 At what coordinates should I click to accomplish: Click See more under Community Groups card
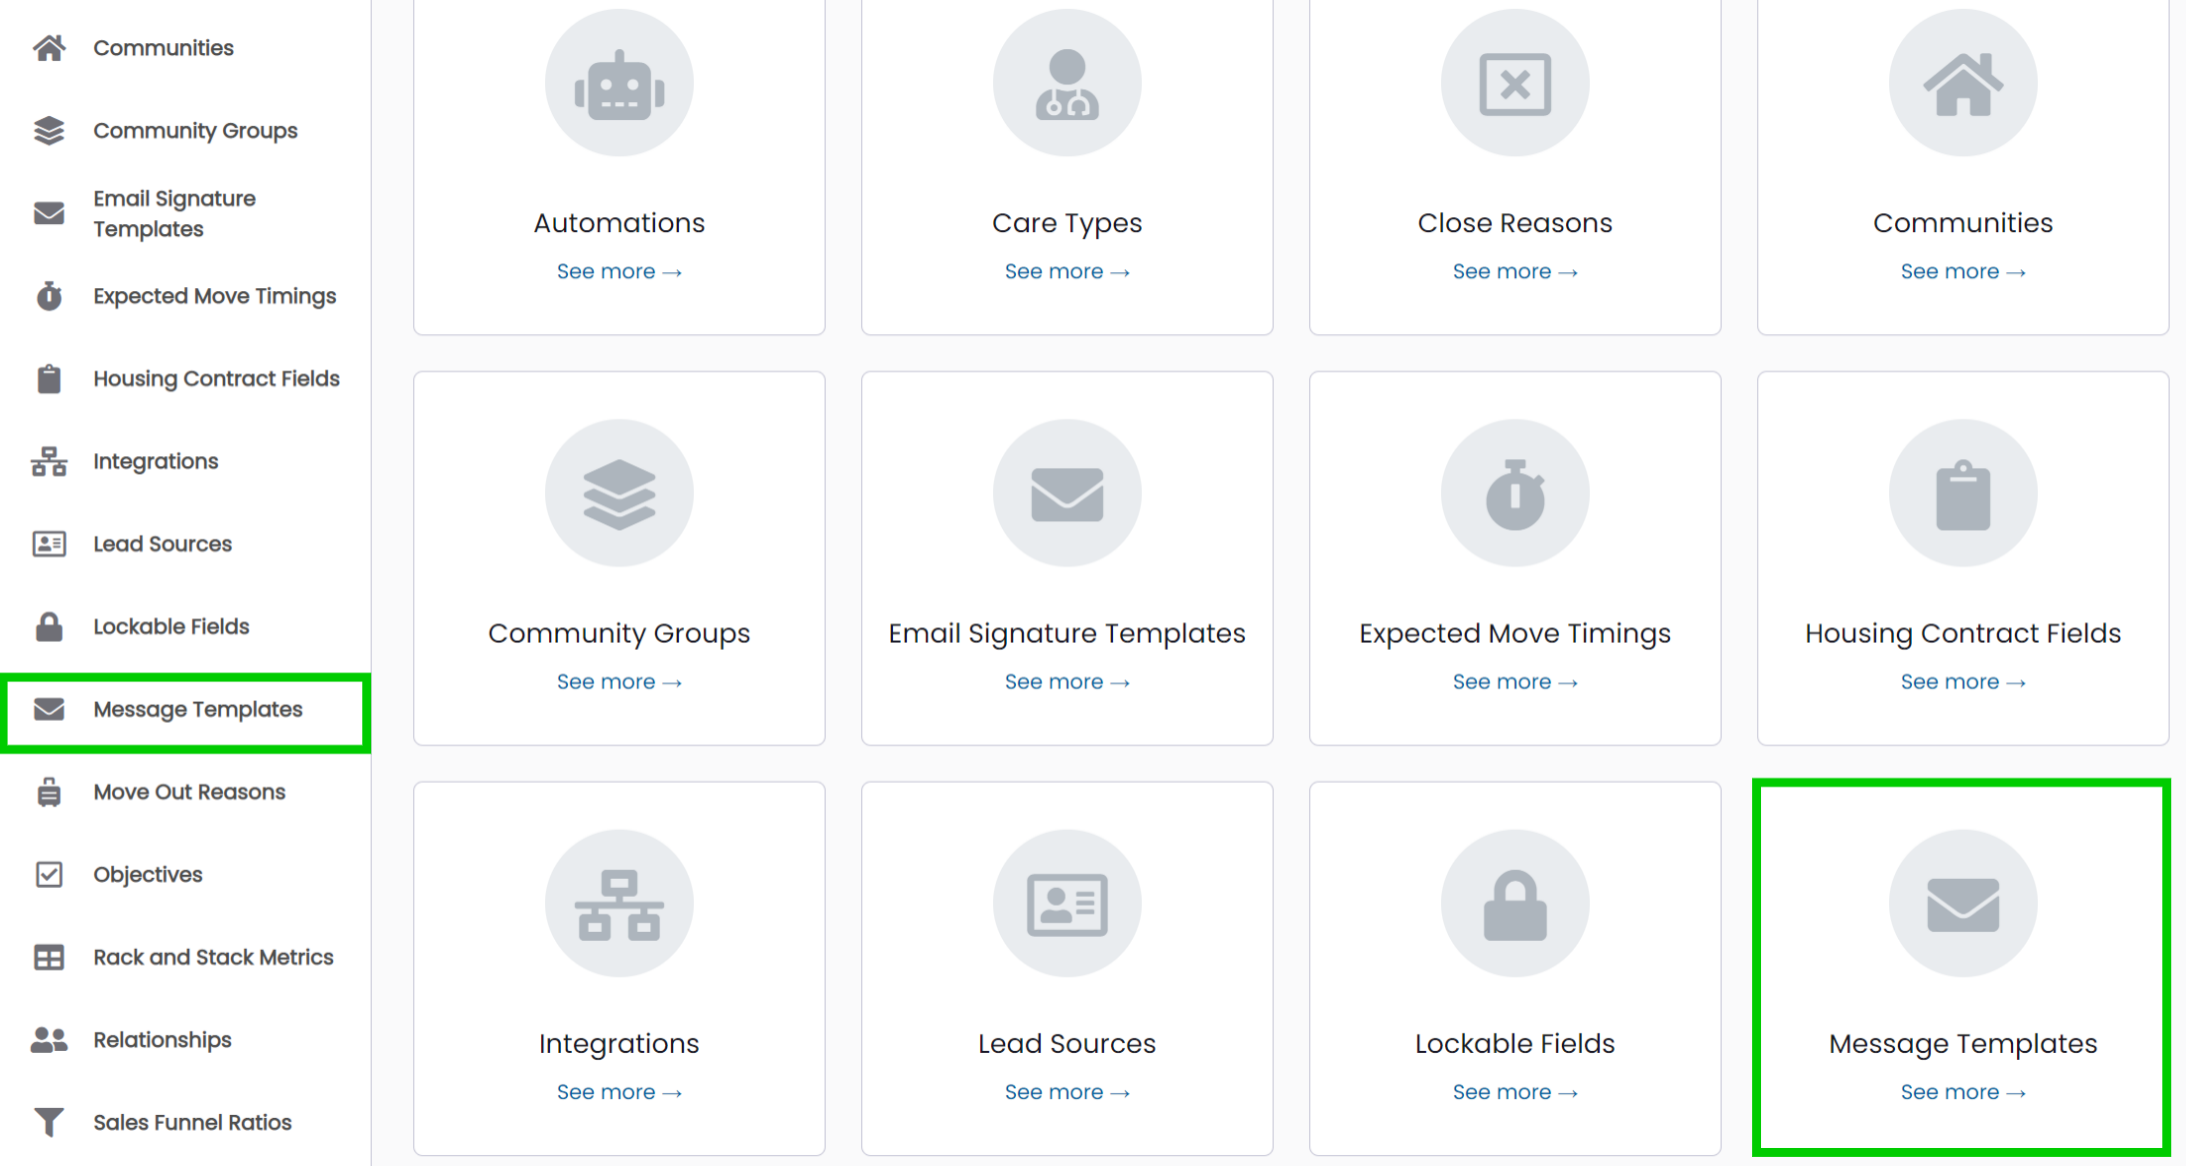pyautogui.click(x=619, y=681)
